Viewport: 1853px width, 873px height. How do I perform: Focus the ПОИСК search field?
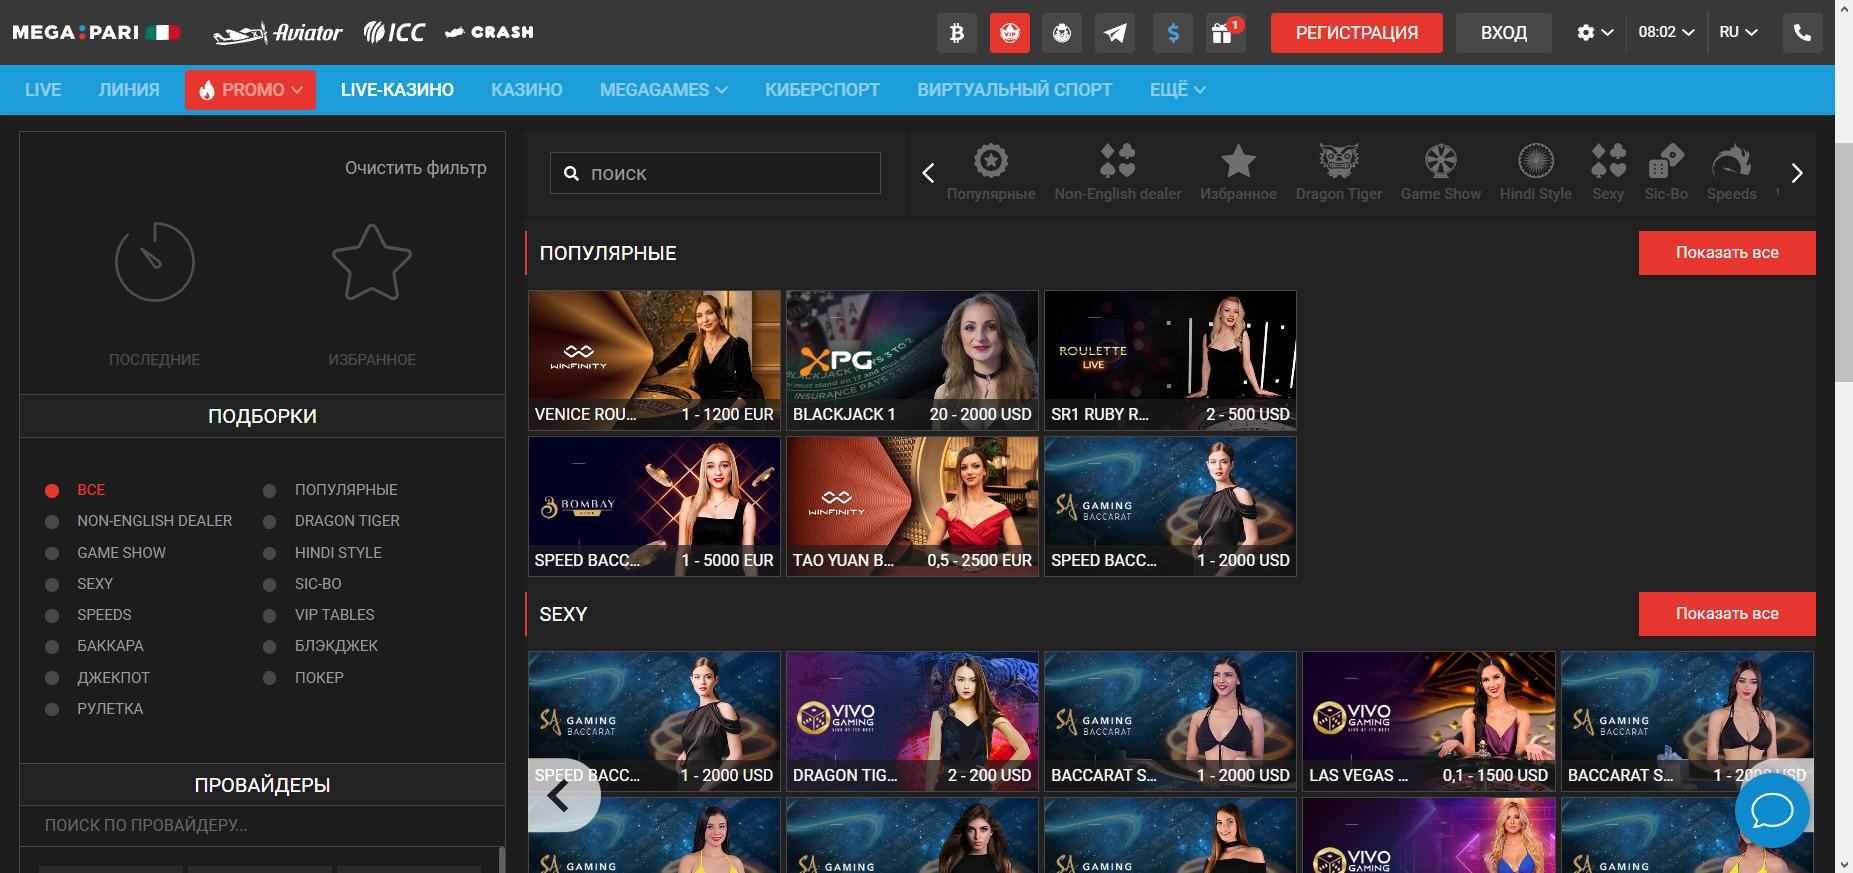pos(715,173)
